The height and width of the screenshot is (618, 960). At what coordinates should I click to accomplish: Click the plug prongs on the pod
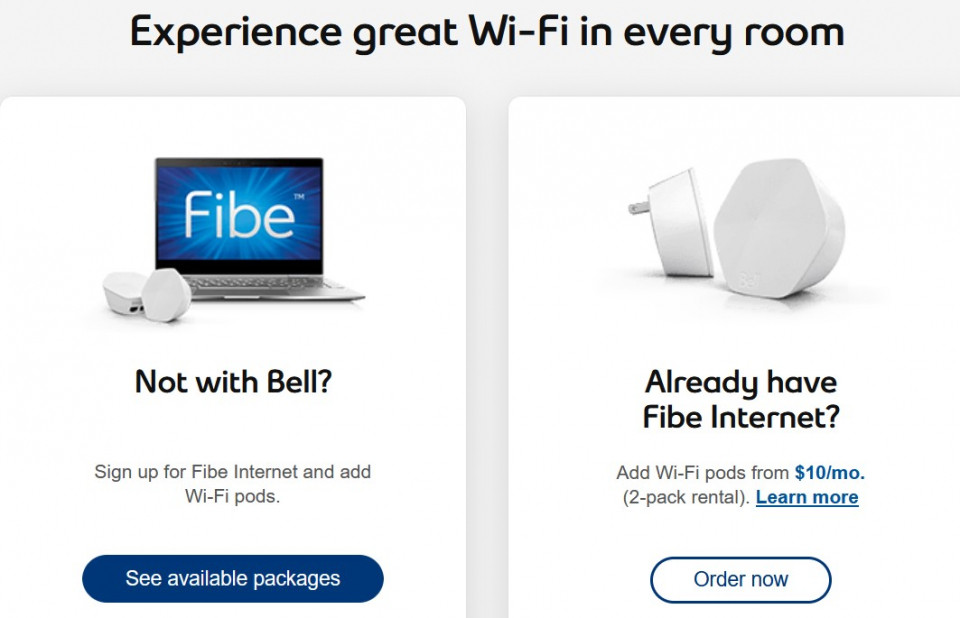pos(639,208)
